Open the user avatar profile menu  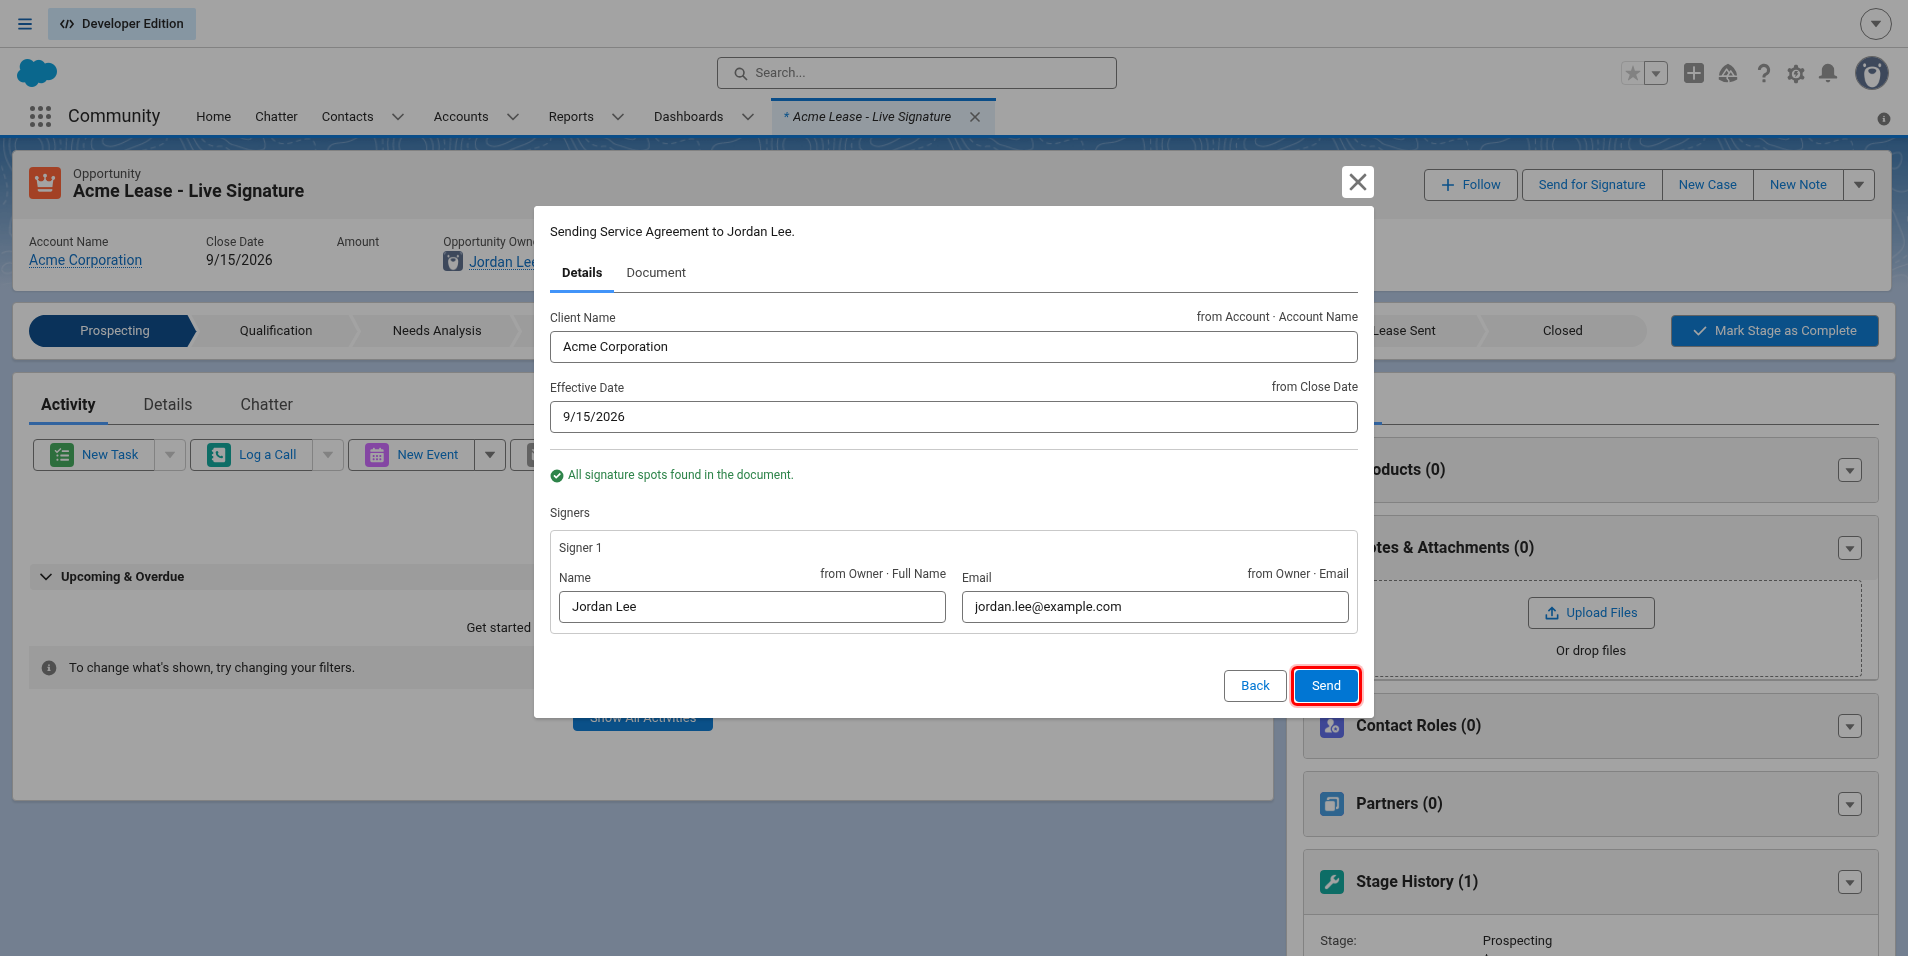(1872, 73)
